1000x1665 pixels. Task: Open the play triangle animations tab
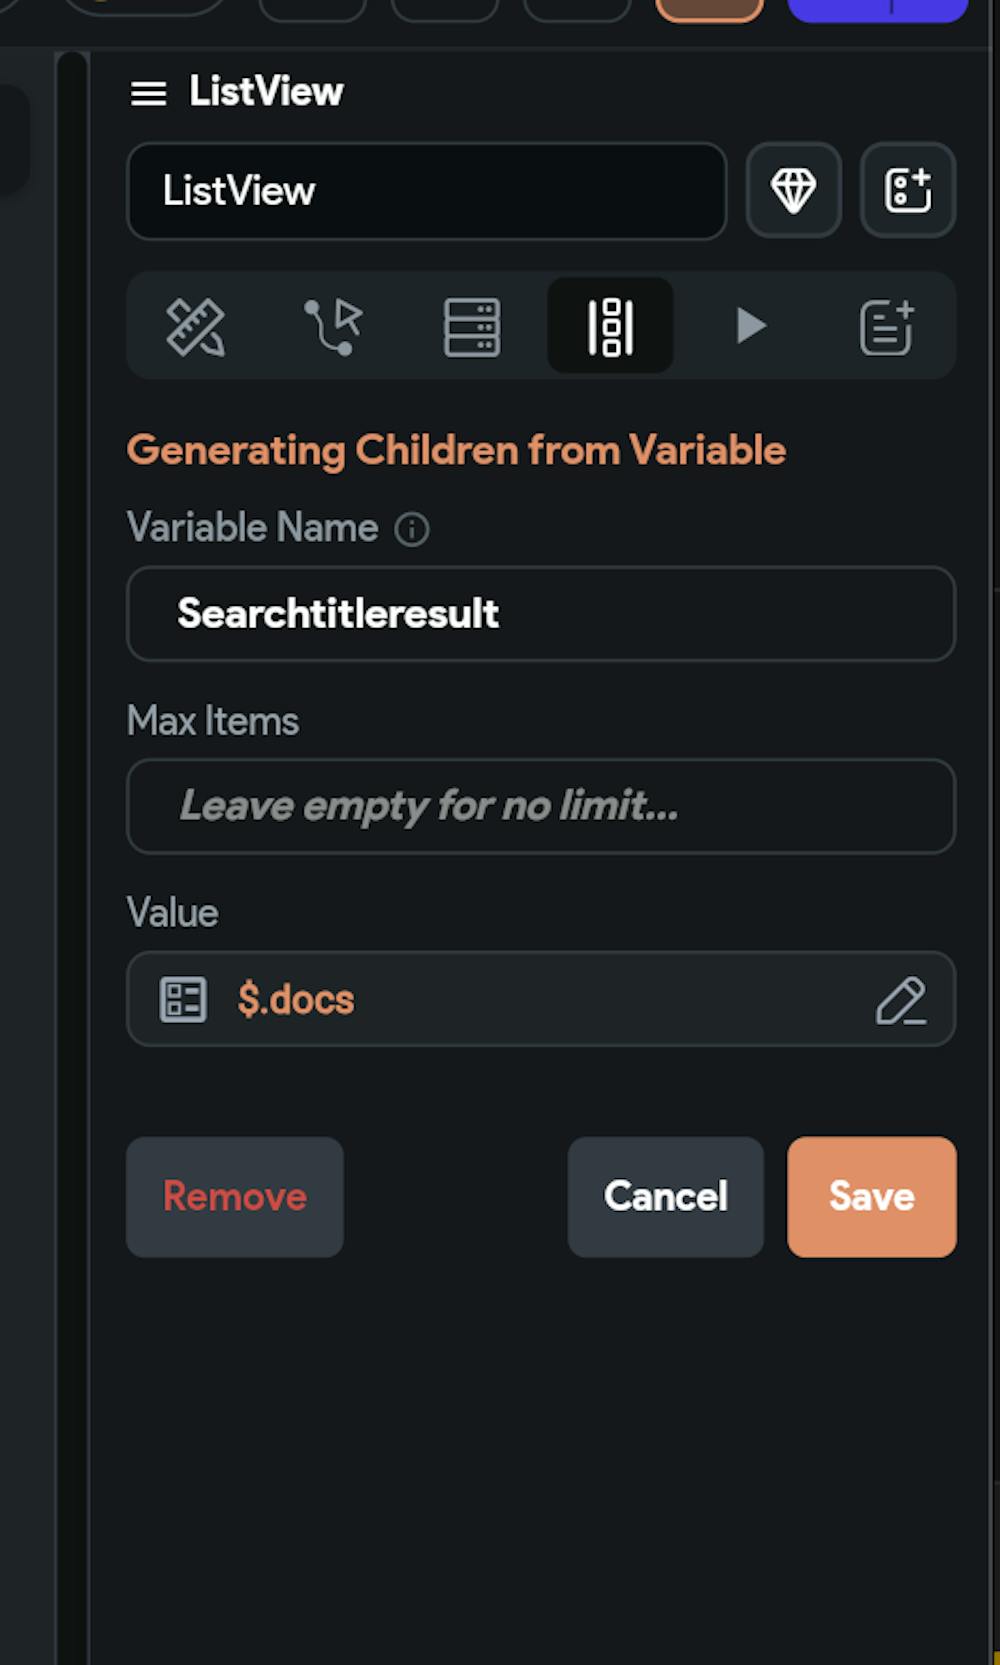pos(750,326)
